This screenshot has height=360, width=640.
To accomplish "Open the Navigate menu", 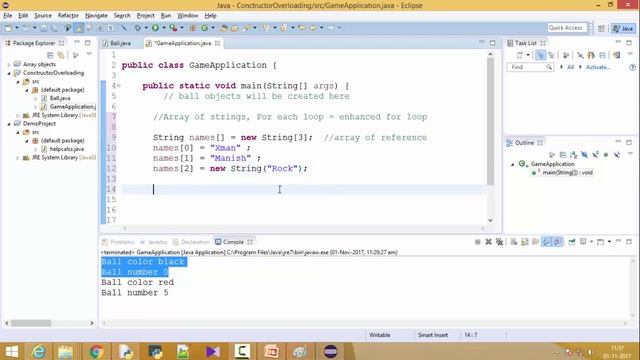I will [x=96, y=16].
